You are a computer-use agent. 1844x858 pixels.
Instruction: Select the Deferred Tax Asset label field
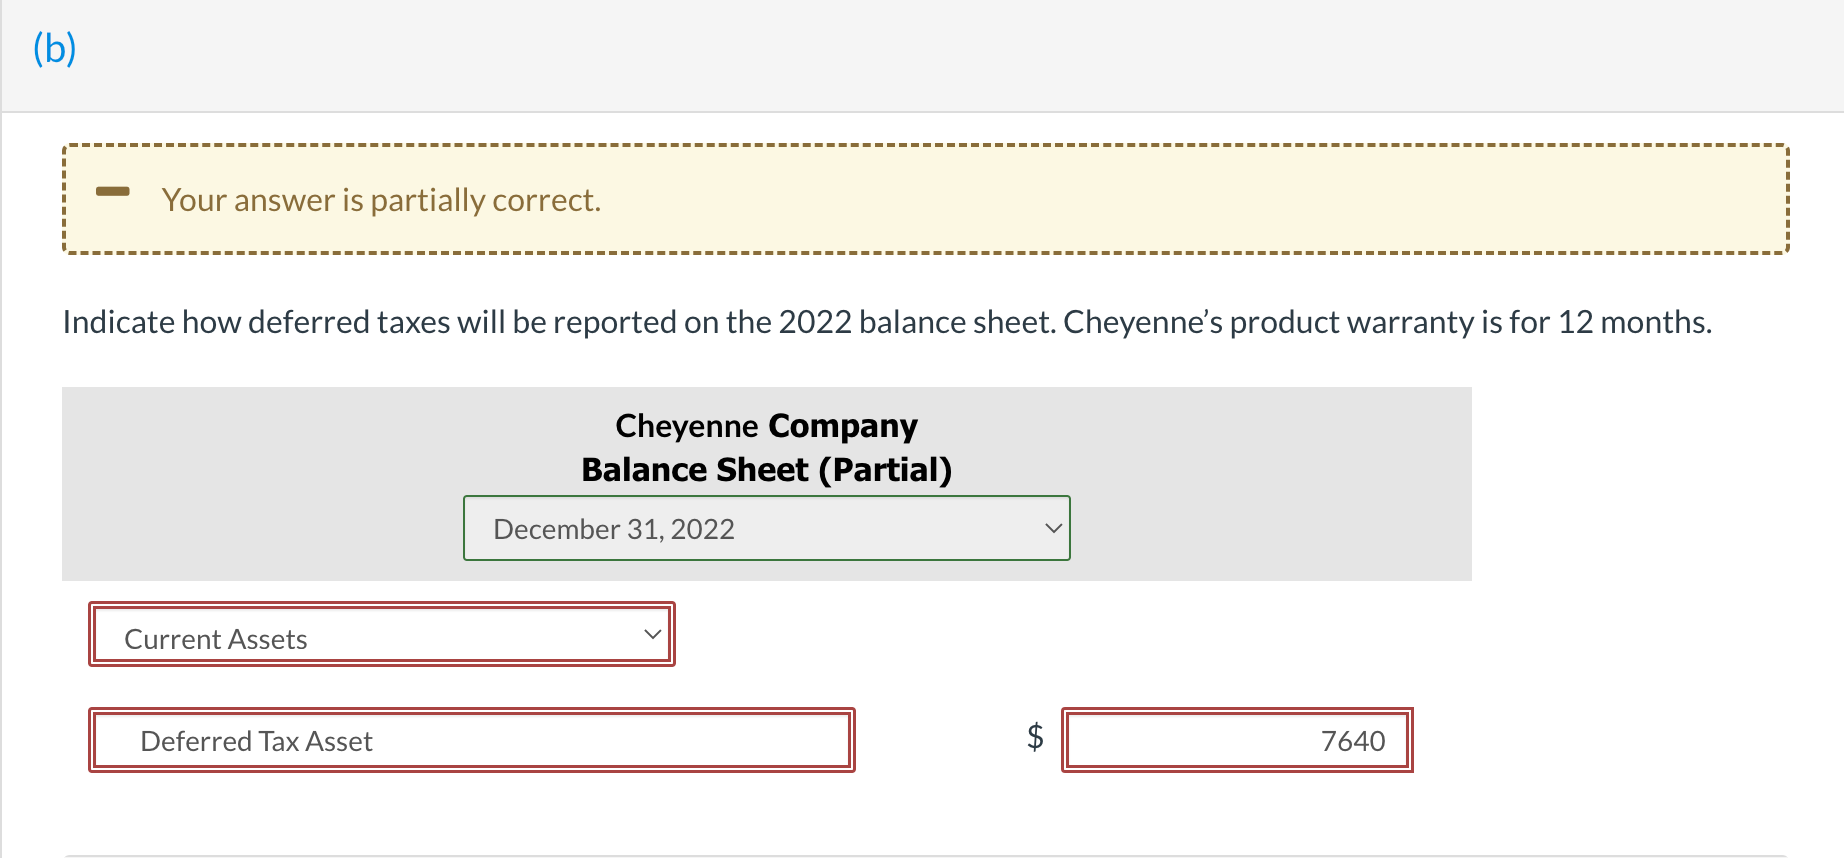471,740
